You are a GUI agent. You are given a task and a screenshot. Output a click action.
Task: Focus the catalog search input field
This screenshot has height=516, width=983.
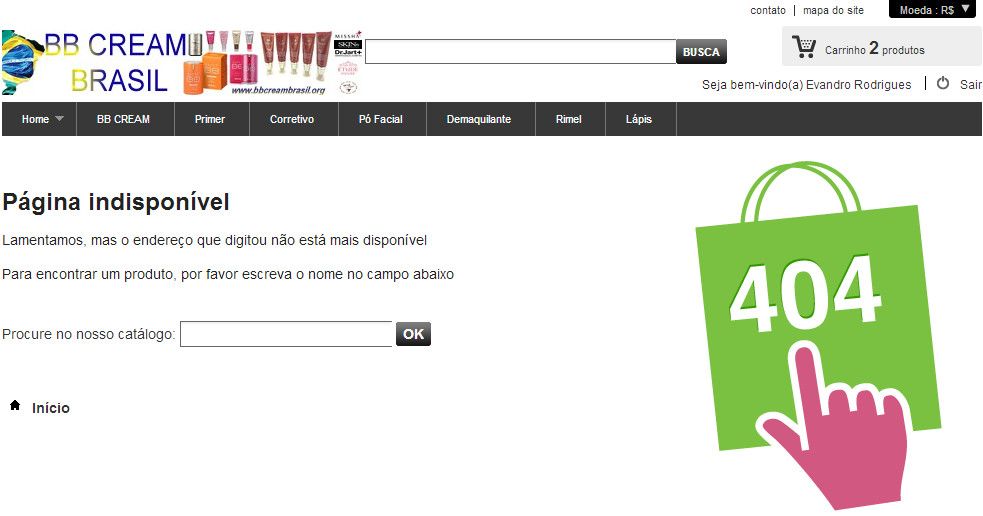click(286, 334)
